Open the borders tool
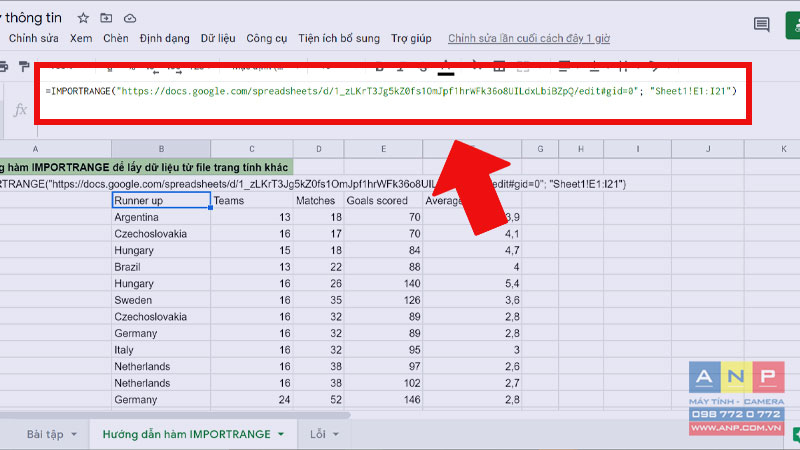The width and height of the screenshot is (800, 450). point(499,66)
